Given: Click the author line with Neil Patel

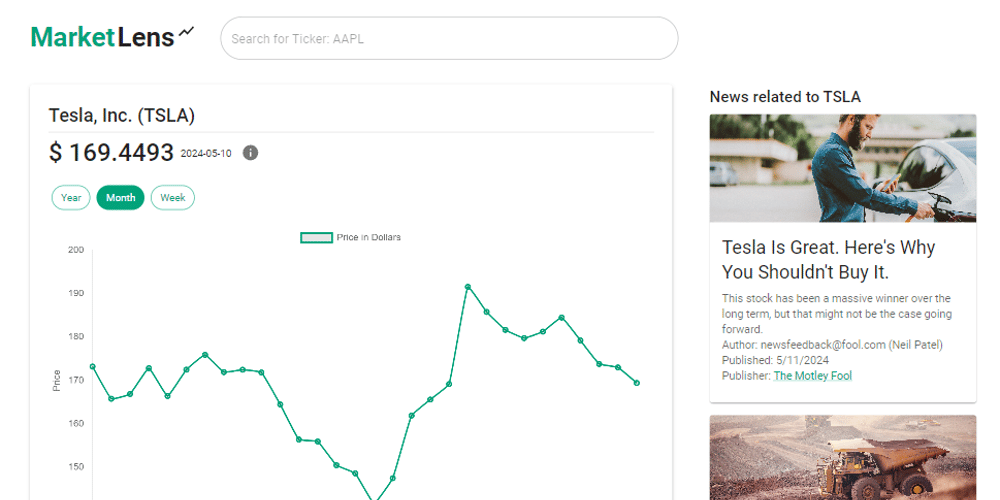Looking at the screenshot, I should [832, 345].
